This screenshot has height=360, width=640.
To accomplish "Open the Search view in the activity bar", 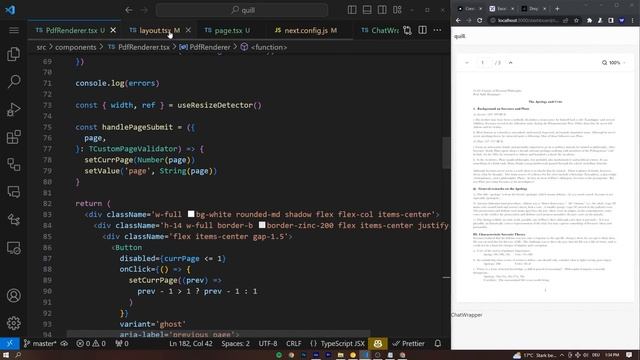I will pos(13,82).
